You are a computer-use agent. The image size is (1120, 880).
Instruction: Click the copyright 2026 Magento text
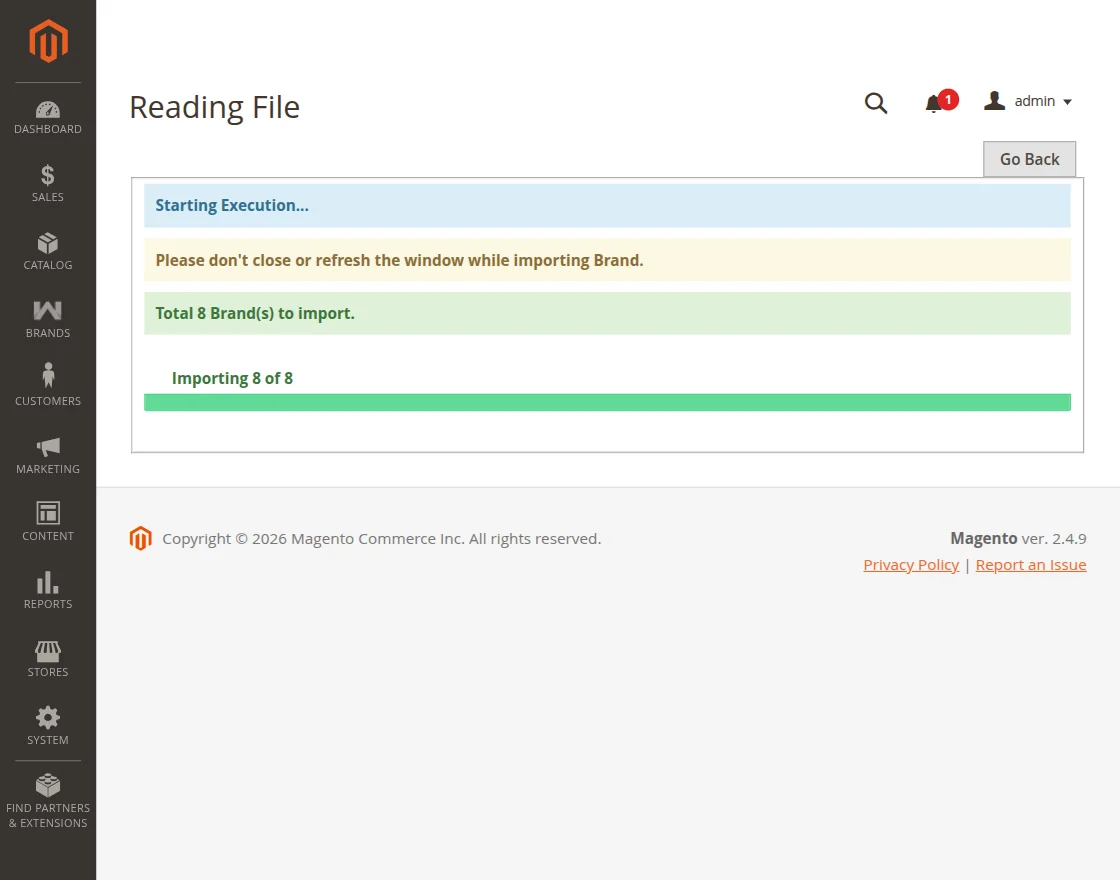click(x=381, y=539)
